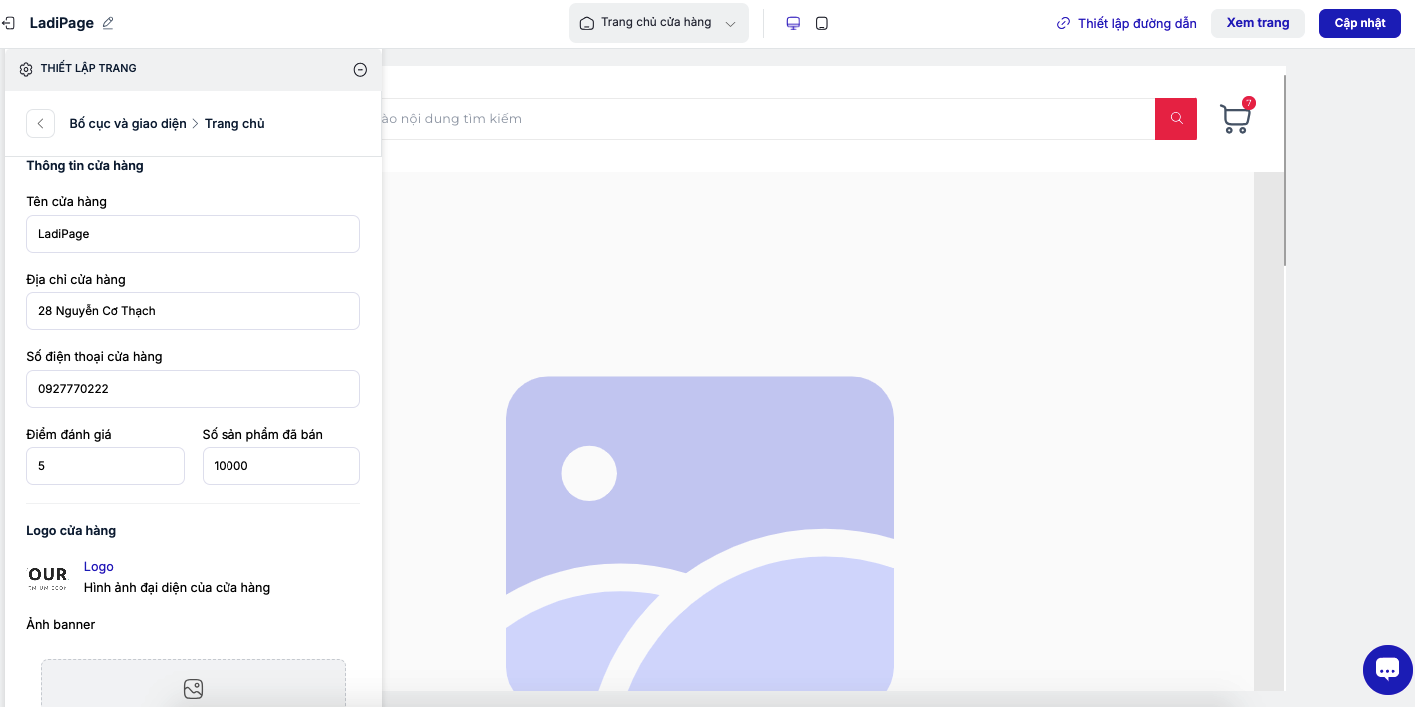The height and width of the screenshot is (707, 1415).
Task: Click the Hình ảnh đại diện của cửa hàng text
Action: (177, 588)
